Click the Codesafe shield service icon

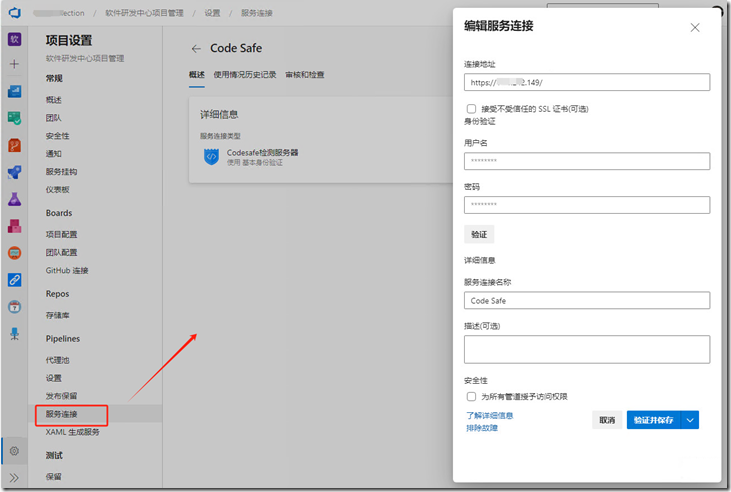(x=211, y=157)
